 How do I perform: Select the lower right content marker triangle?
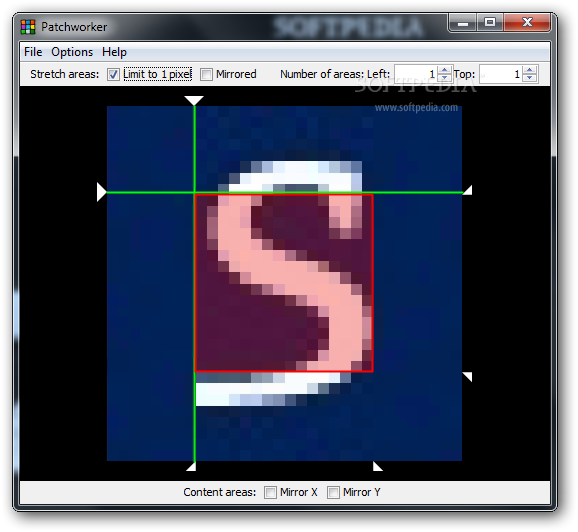pos(467,376)
